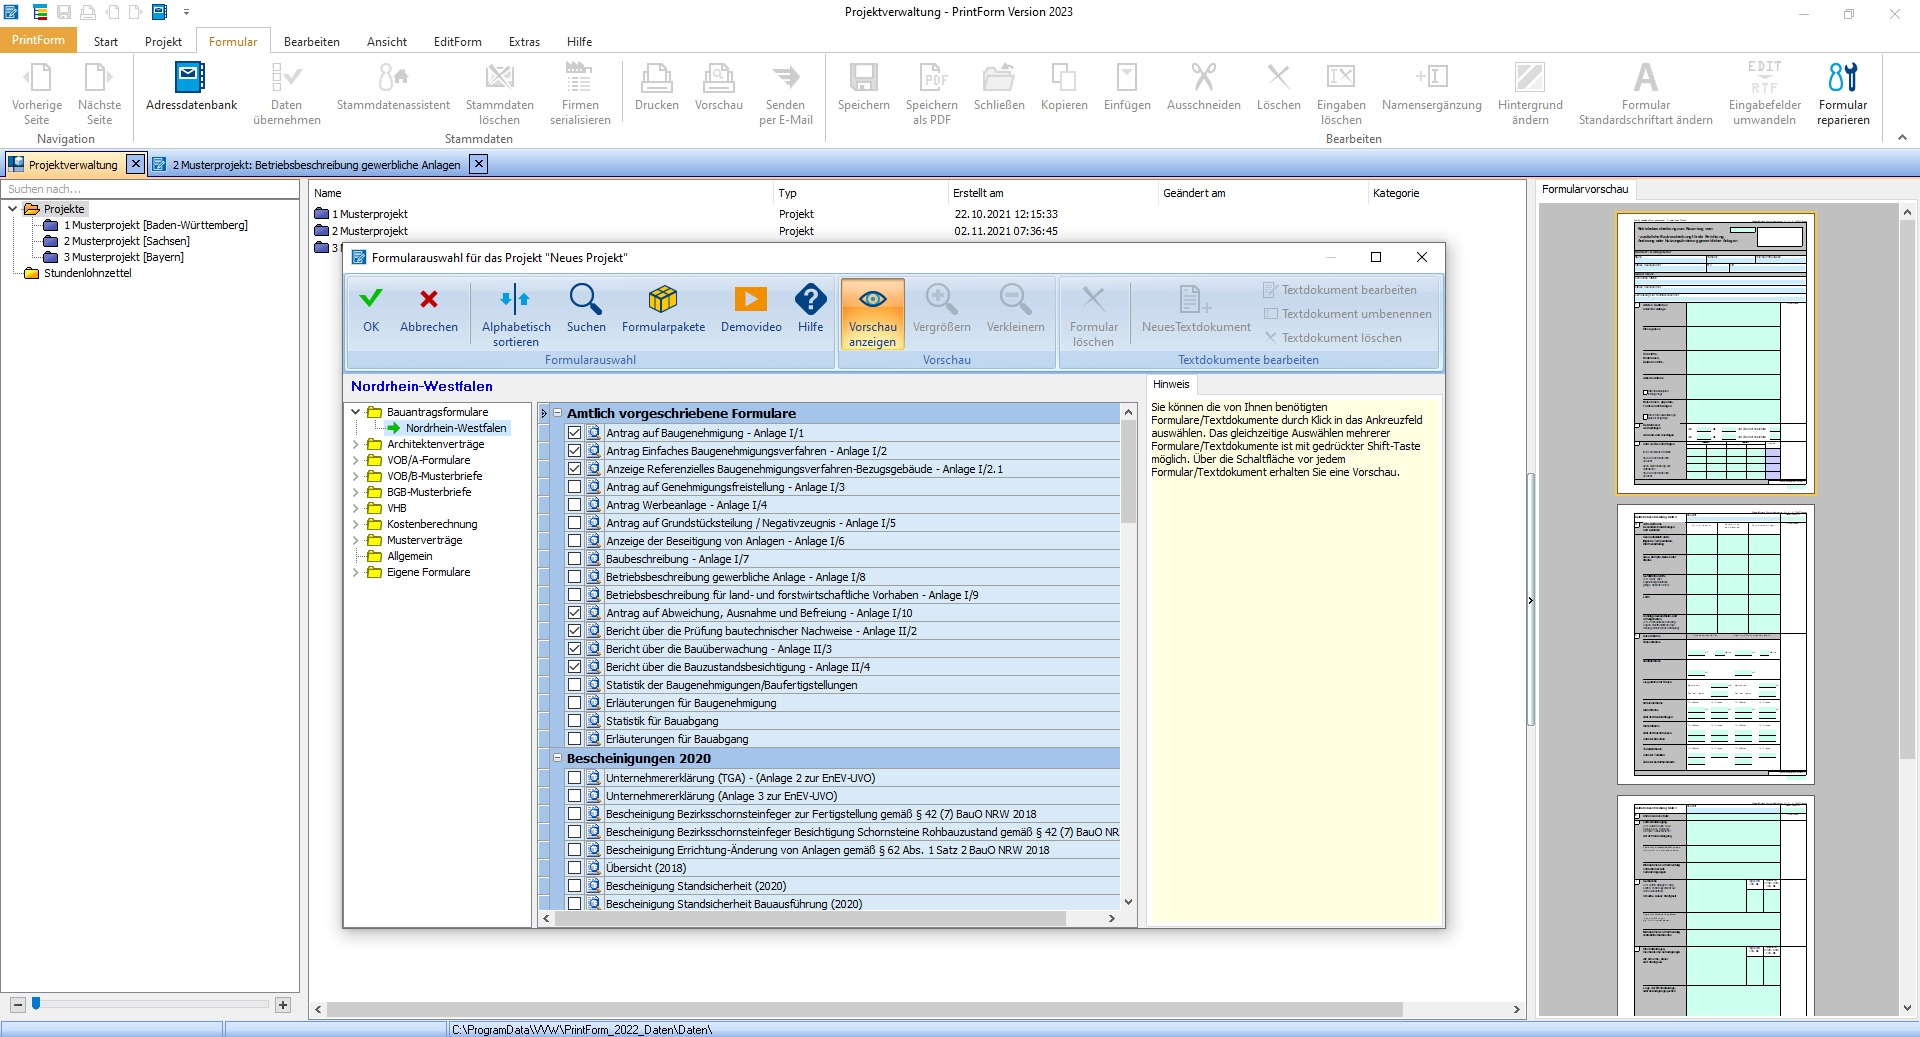The height and width of the screenshot is (1037, 1920).
Task: Click the zoom slider handle bottom left
Action: click(x=36, y=1003)
